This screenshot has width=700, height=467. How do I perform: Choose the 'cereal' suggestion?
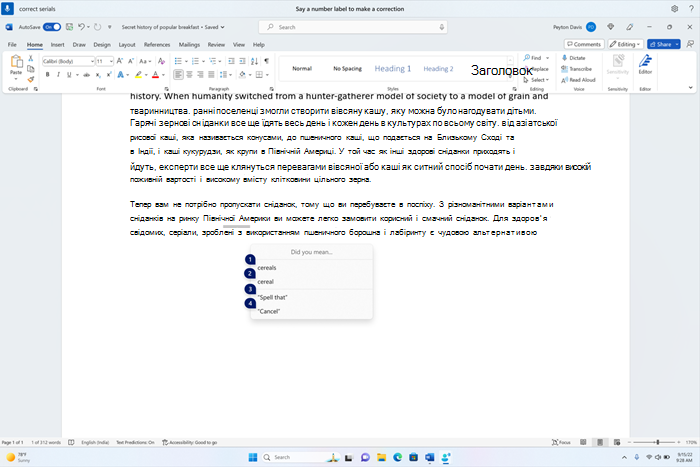coord(311,282)
